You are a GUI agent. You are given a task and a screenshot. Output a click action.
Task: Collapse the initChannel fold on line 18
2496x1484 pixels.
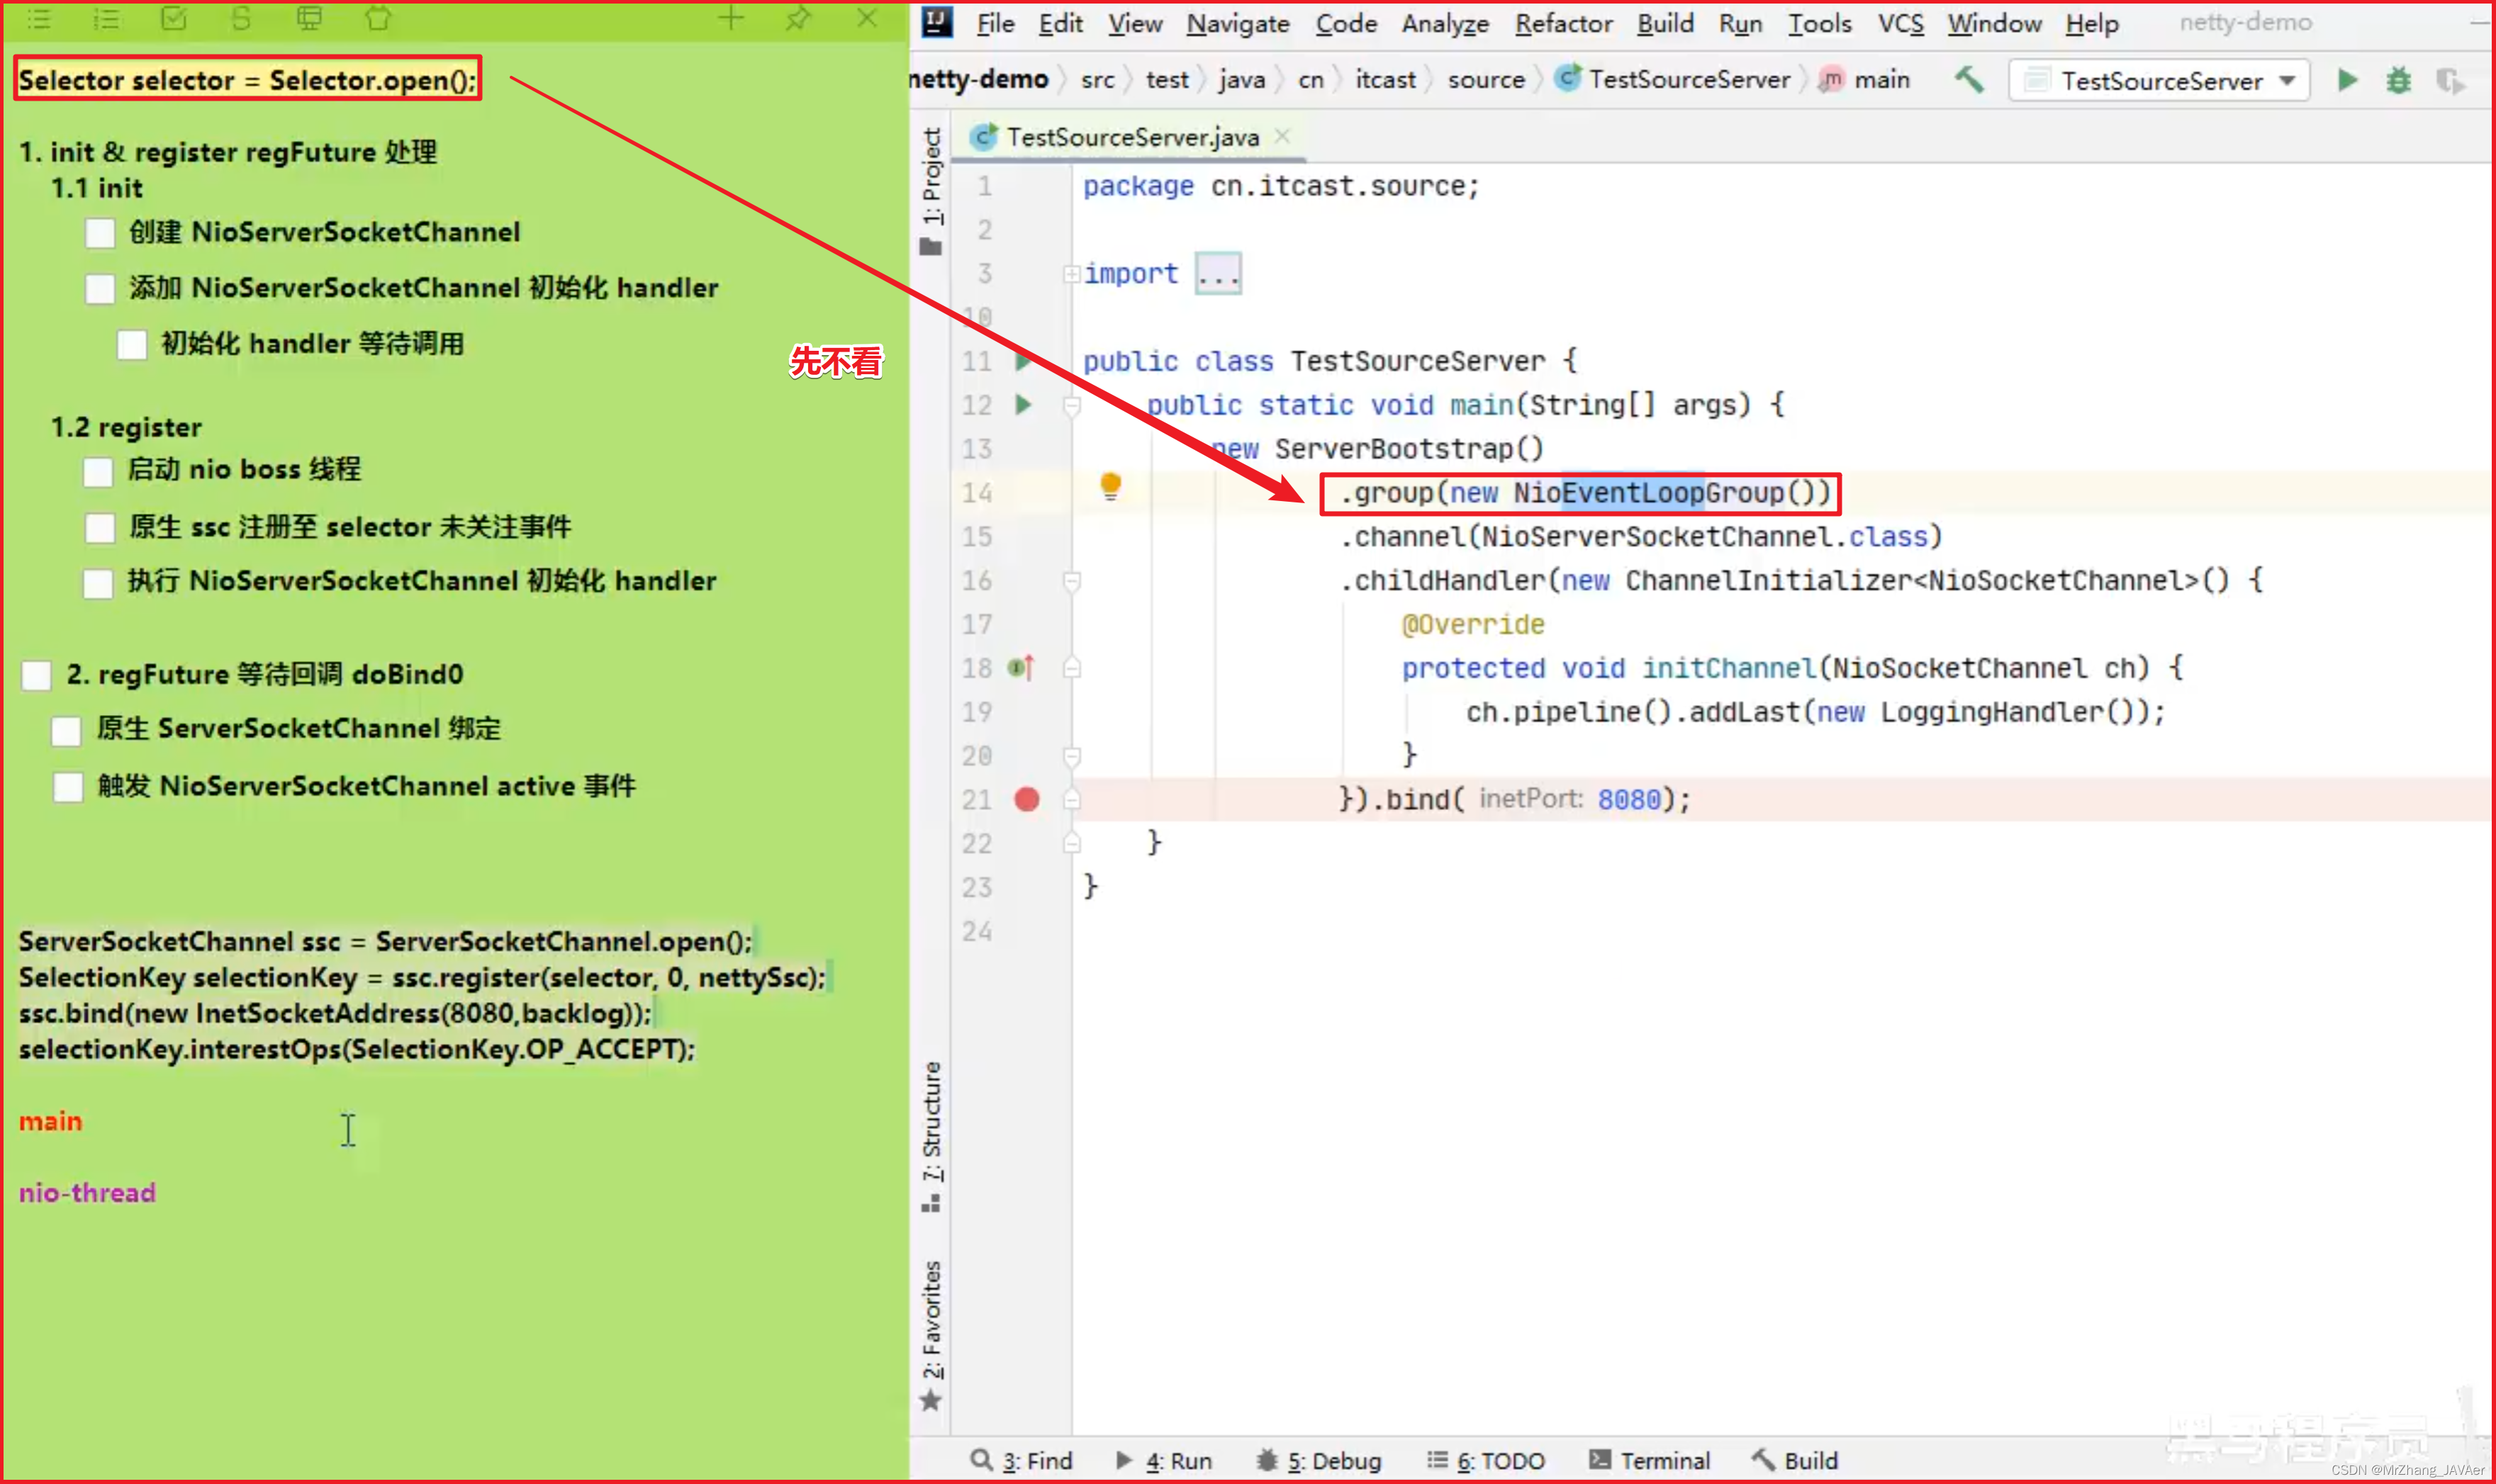[1071, 667]
